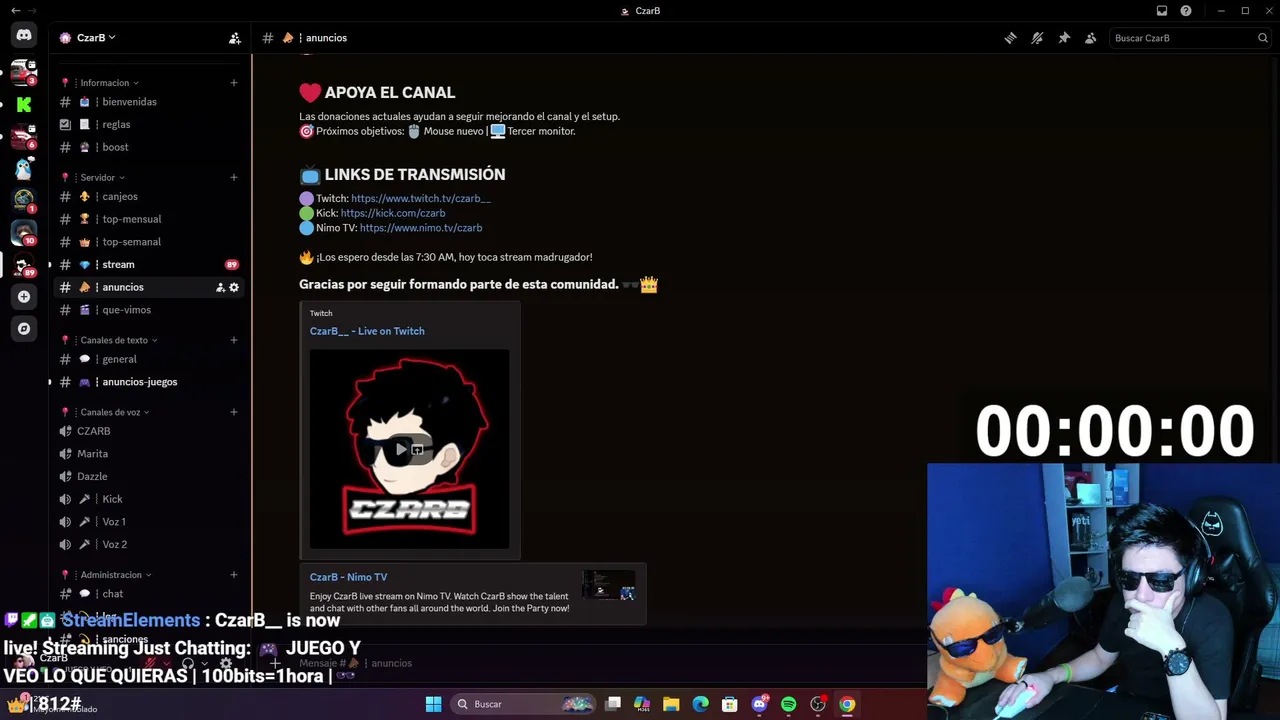The image size is (1280, 720).
Task: Open the canjeos channel
Action: pyautogui.click(x=150, y=197)
